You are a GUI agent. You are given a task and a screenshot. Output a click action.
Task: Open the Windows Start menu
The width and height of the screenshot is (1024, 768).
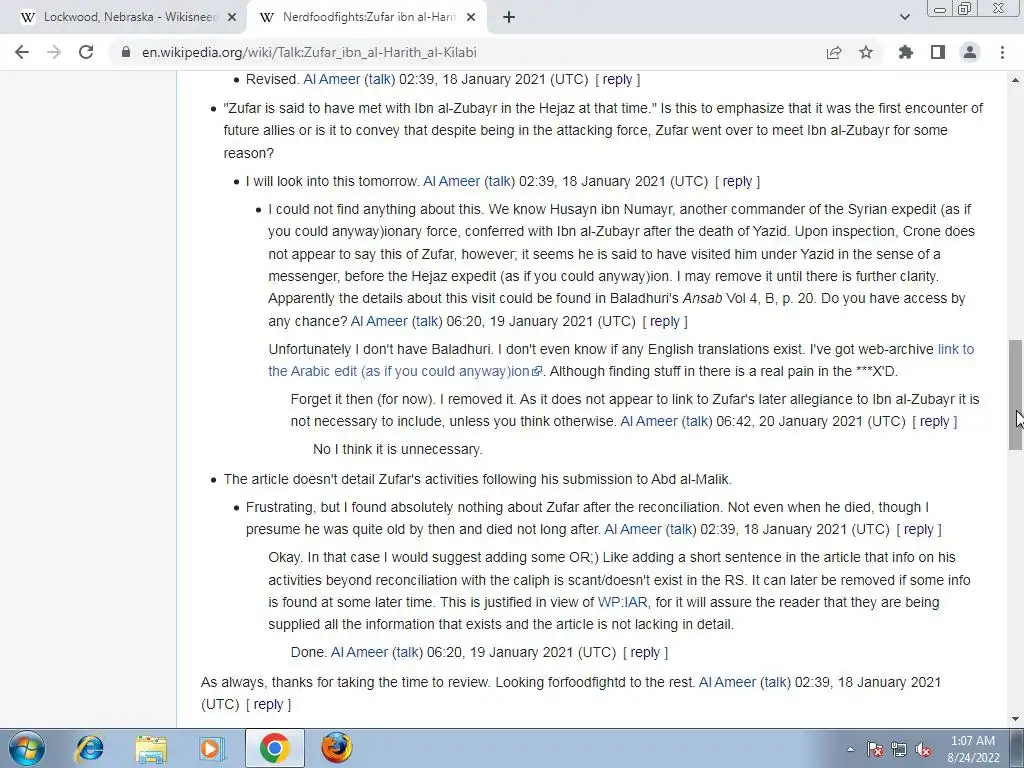26,748
